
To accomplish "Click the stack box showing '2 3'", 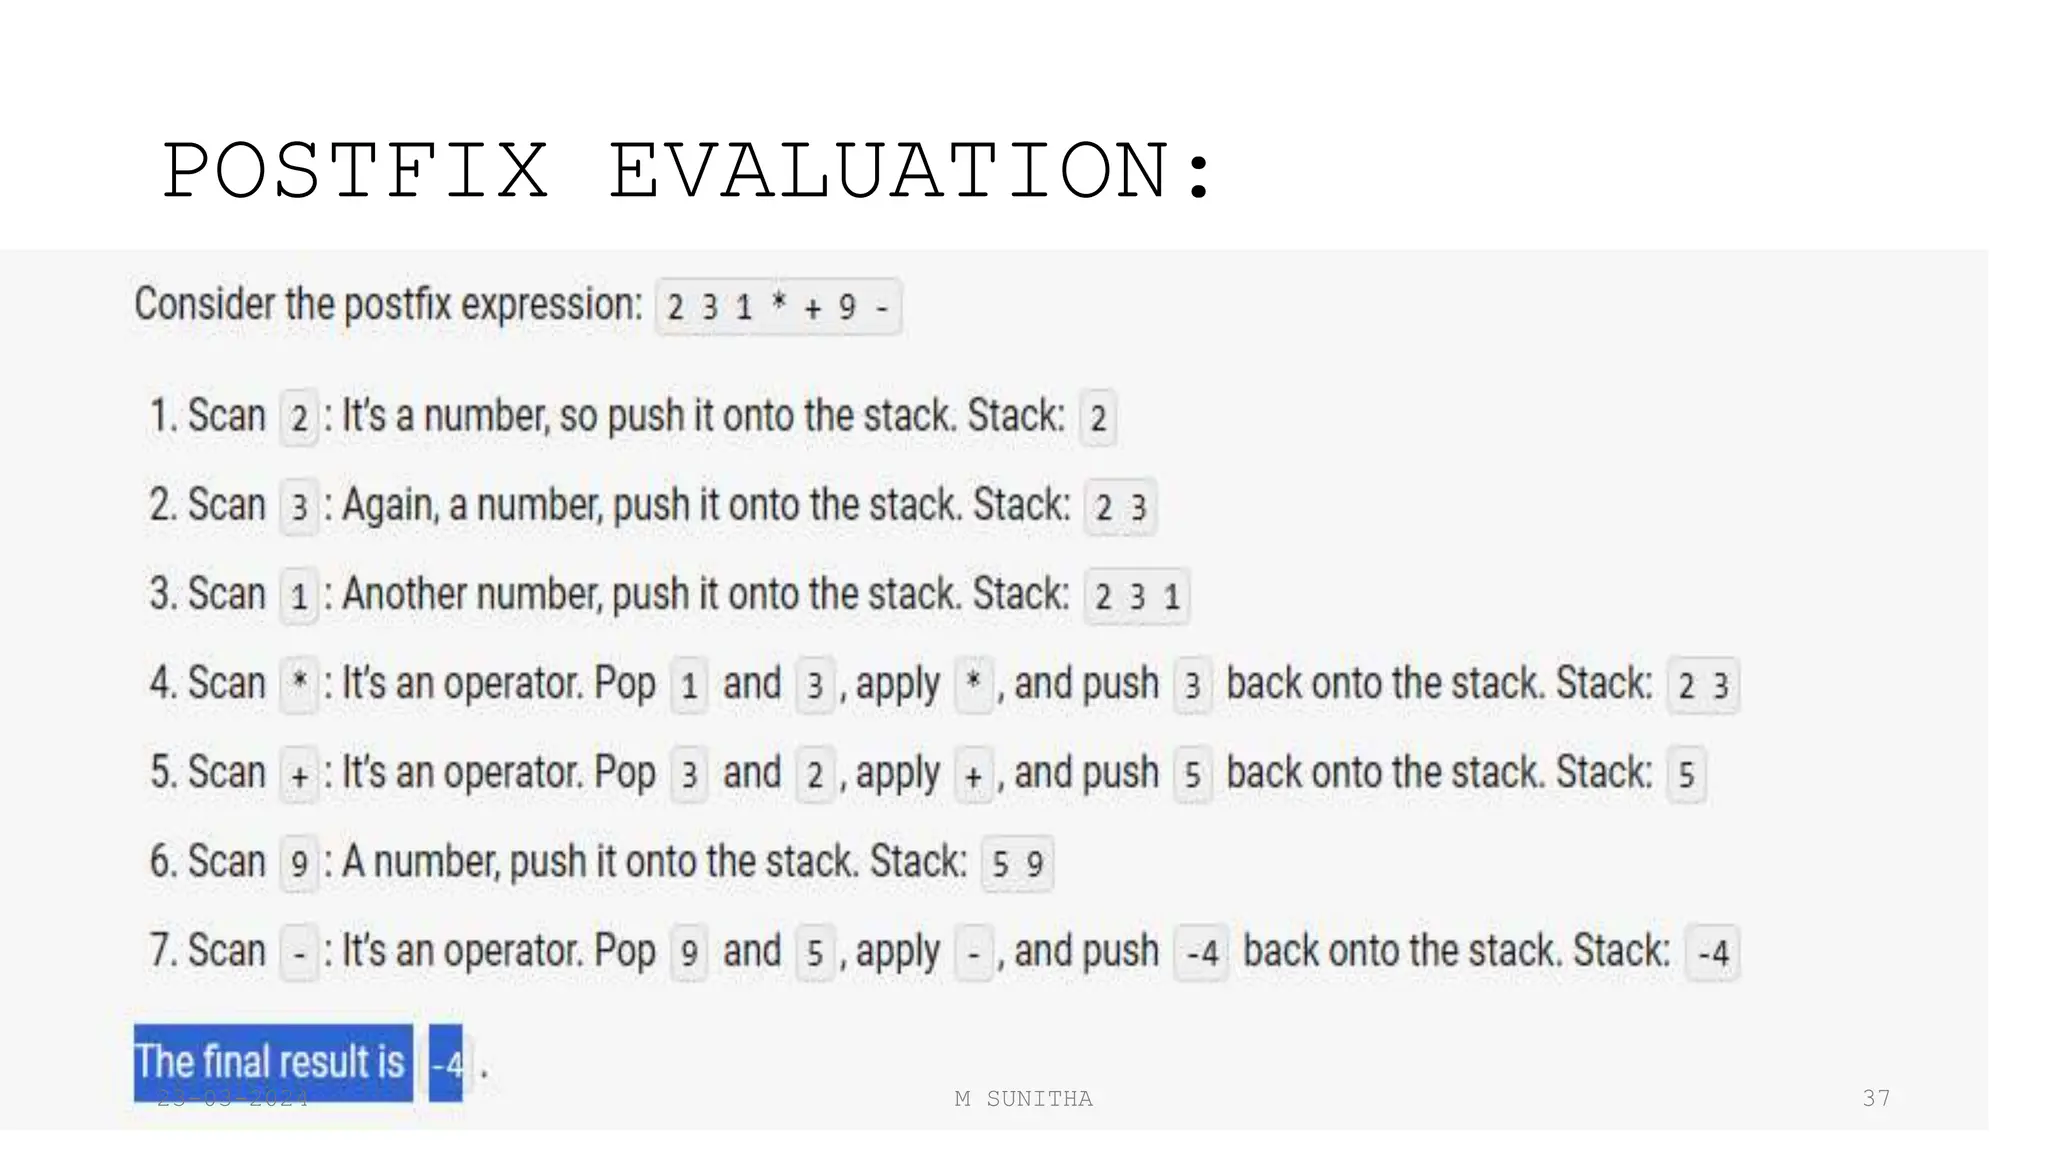I will pos(1120,508).
